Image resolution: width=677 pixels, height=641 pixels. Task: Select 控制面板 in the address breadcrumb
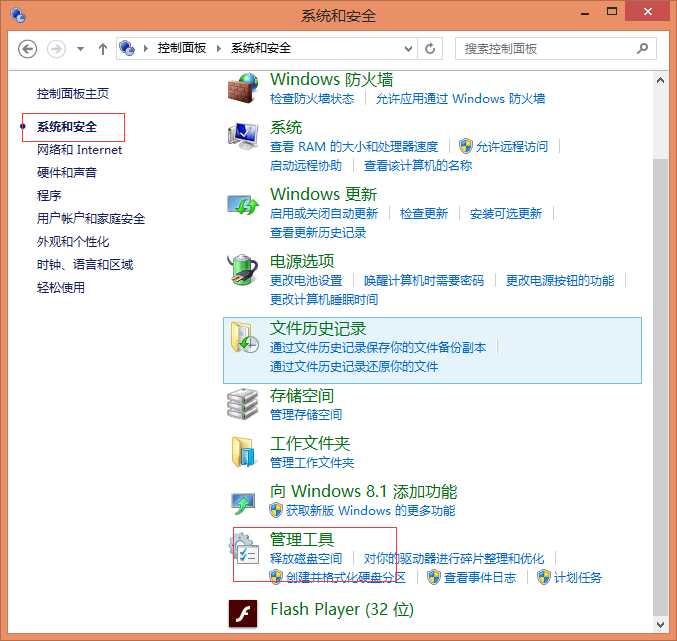click(182, 48)
